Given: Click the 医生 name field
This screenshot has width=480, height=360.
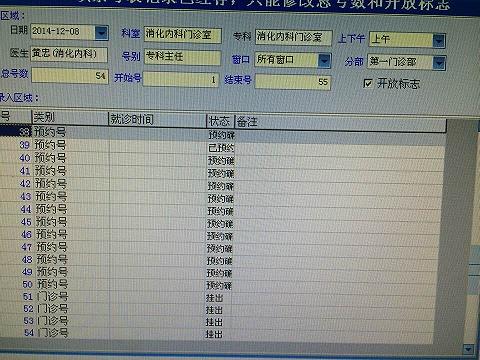Looking at the screenshot, I should click(x=69, y=54).
